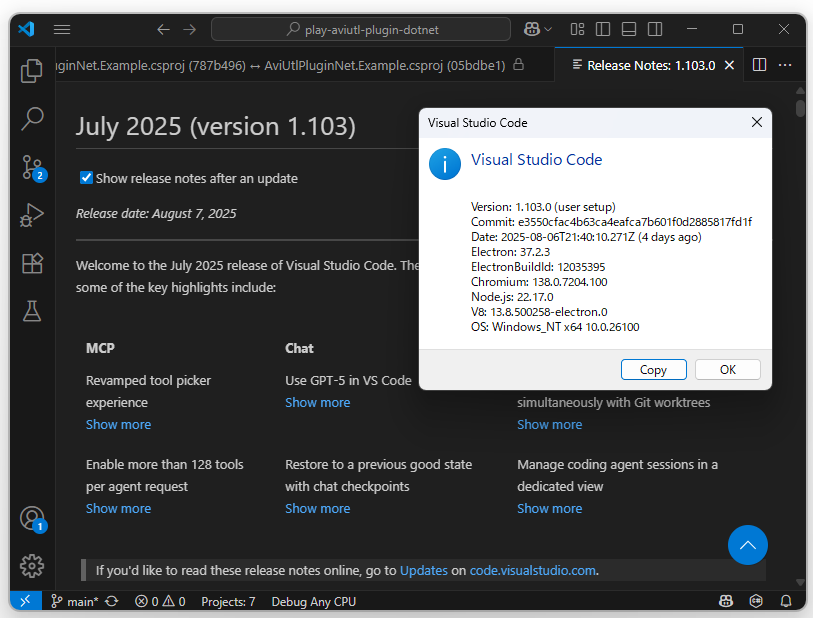The image size is (813, 618).
Task: Open the Explorer view
Action: (x=31, y=71)
